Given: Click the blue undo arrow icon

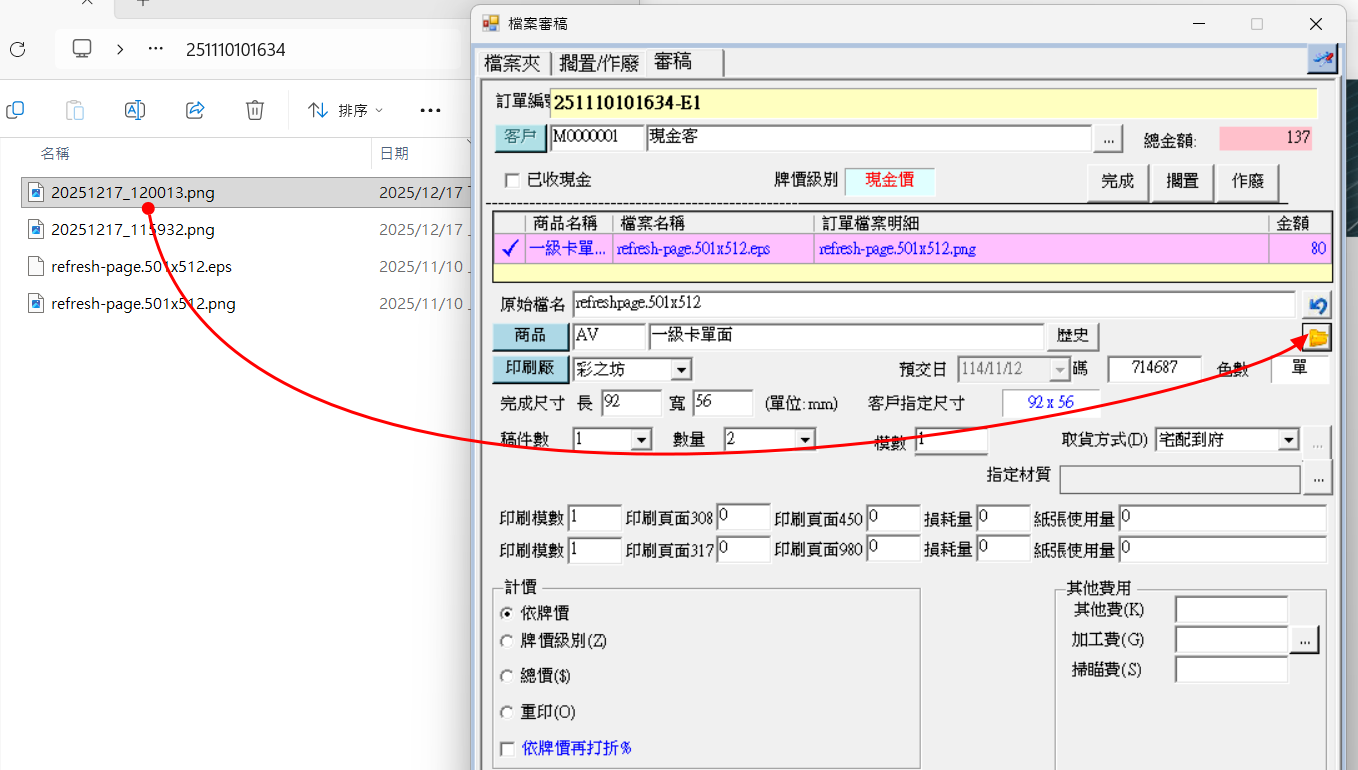Looking at the screenshot, I should coord(1318,305).
